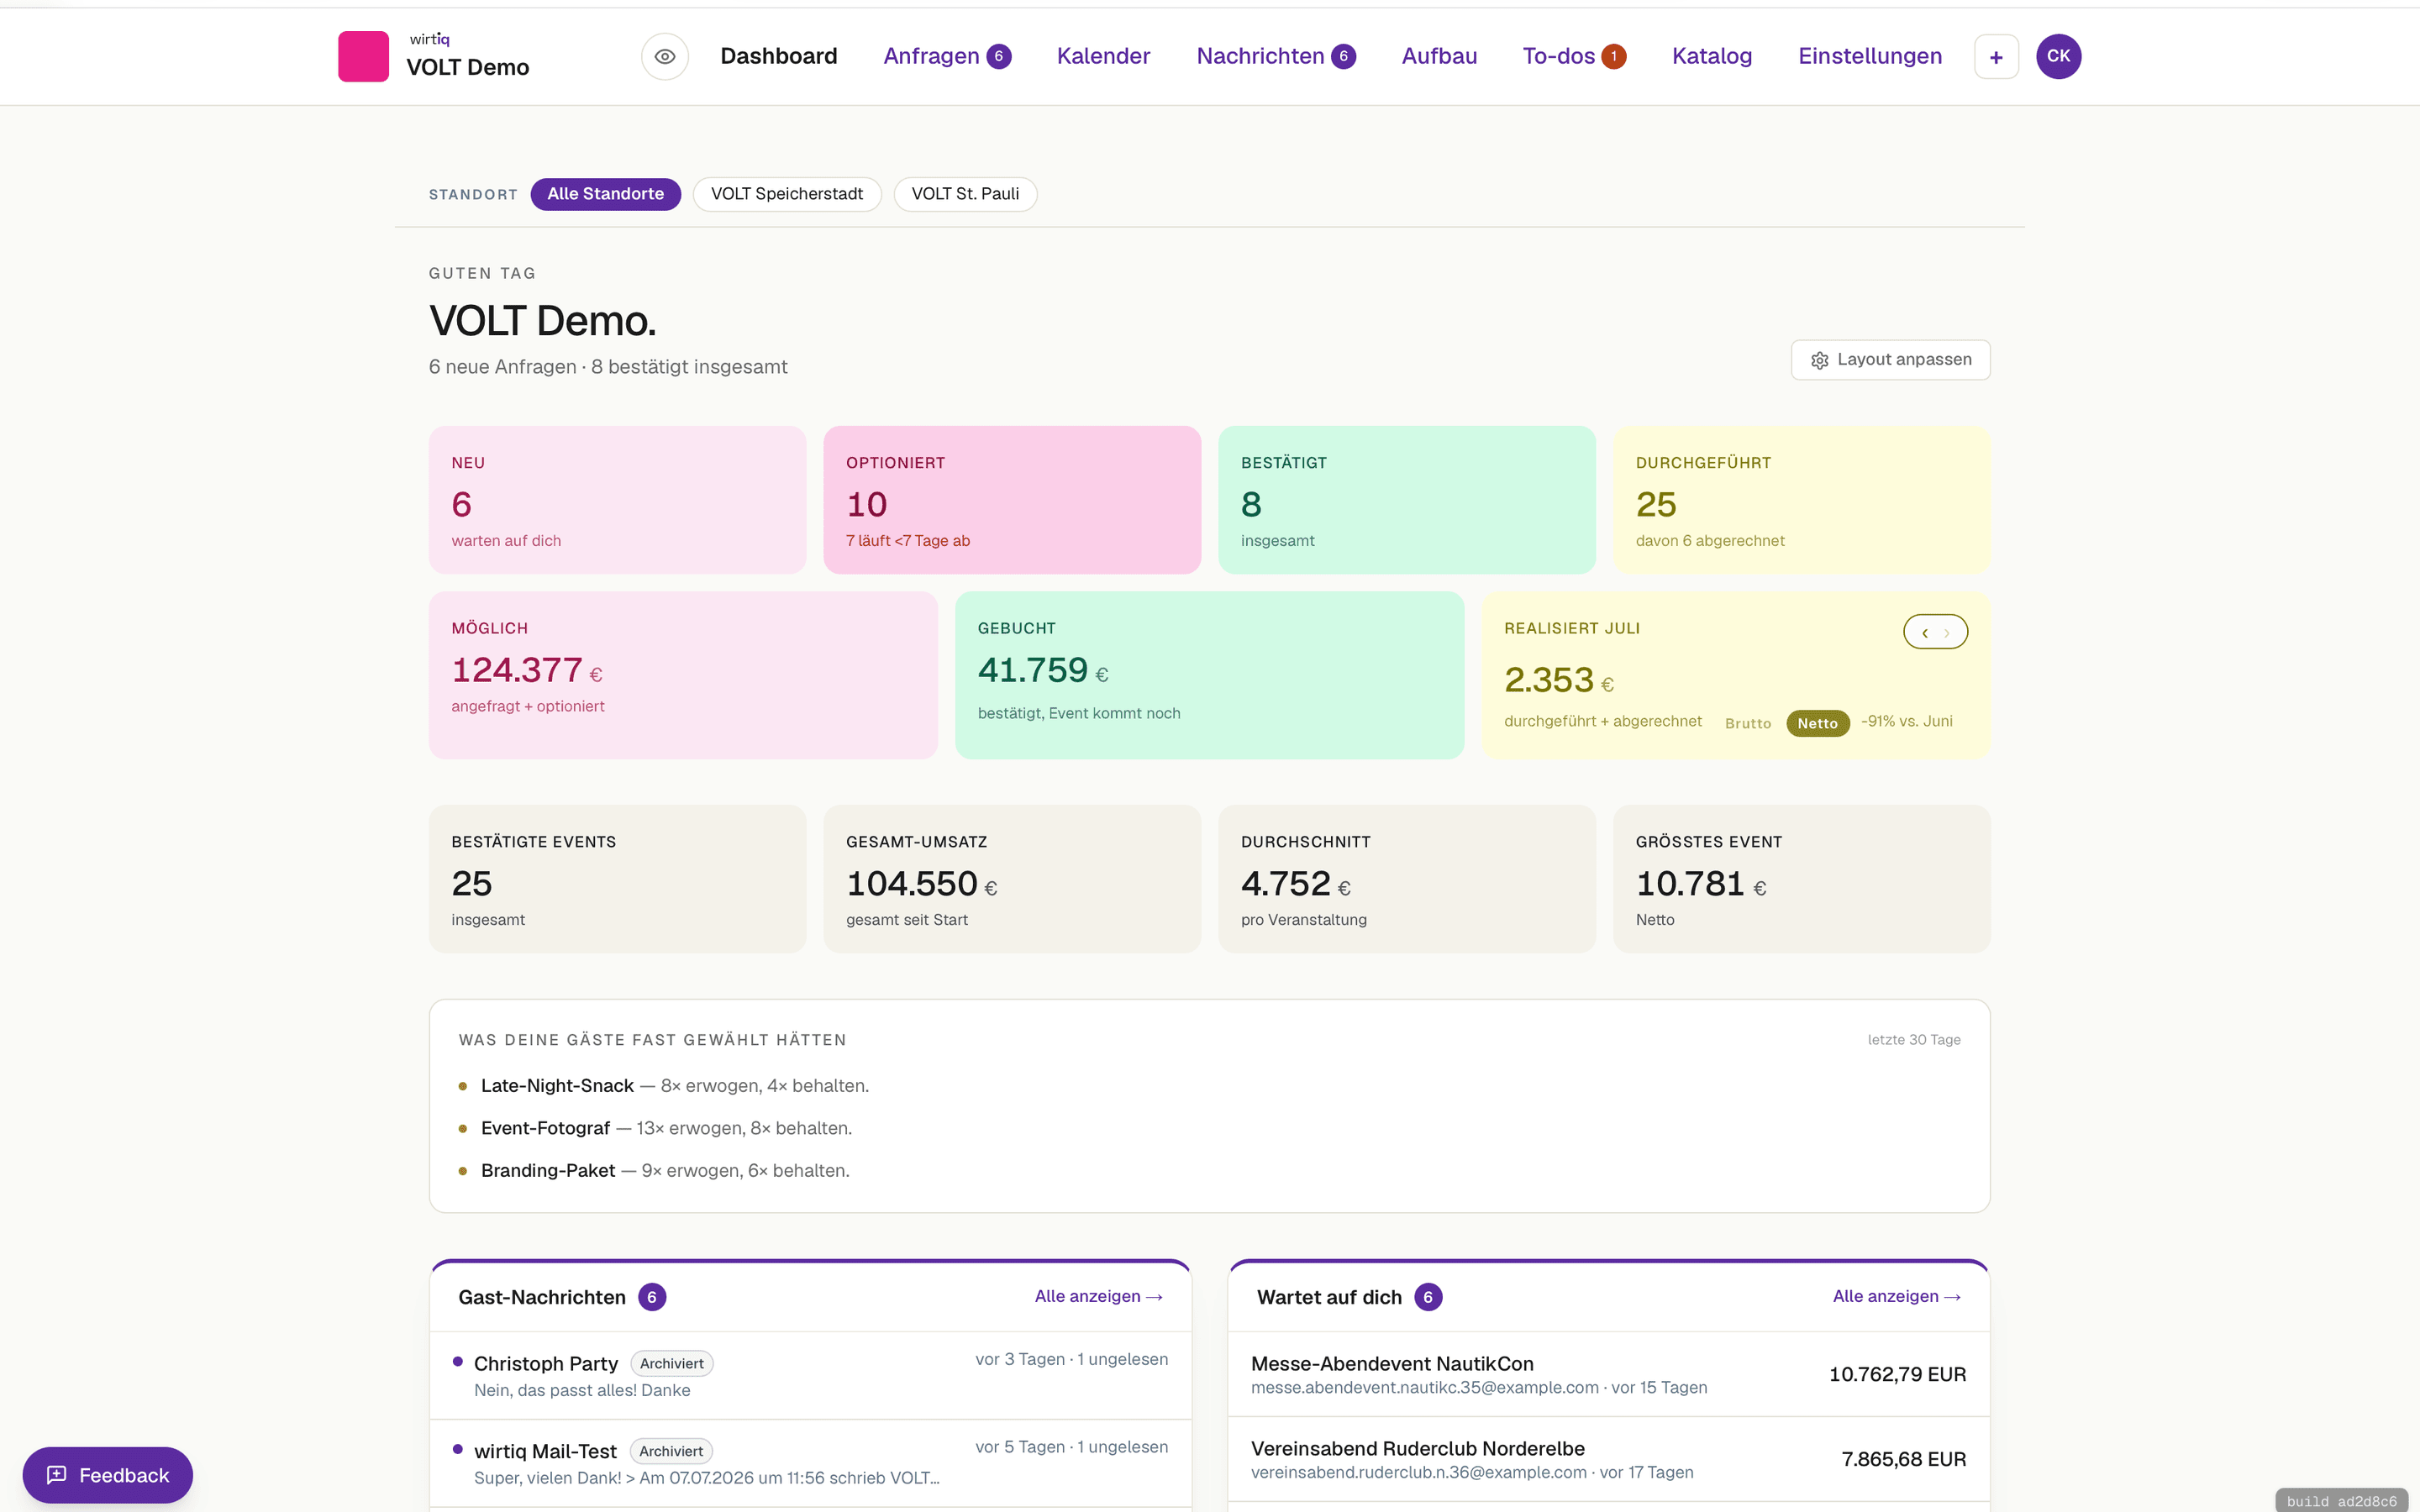The height and width of the screenshot is (1512, 2420).
Task: Switch Realisiert card to Brutto
Action: coord(1748,723)
